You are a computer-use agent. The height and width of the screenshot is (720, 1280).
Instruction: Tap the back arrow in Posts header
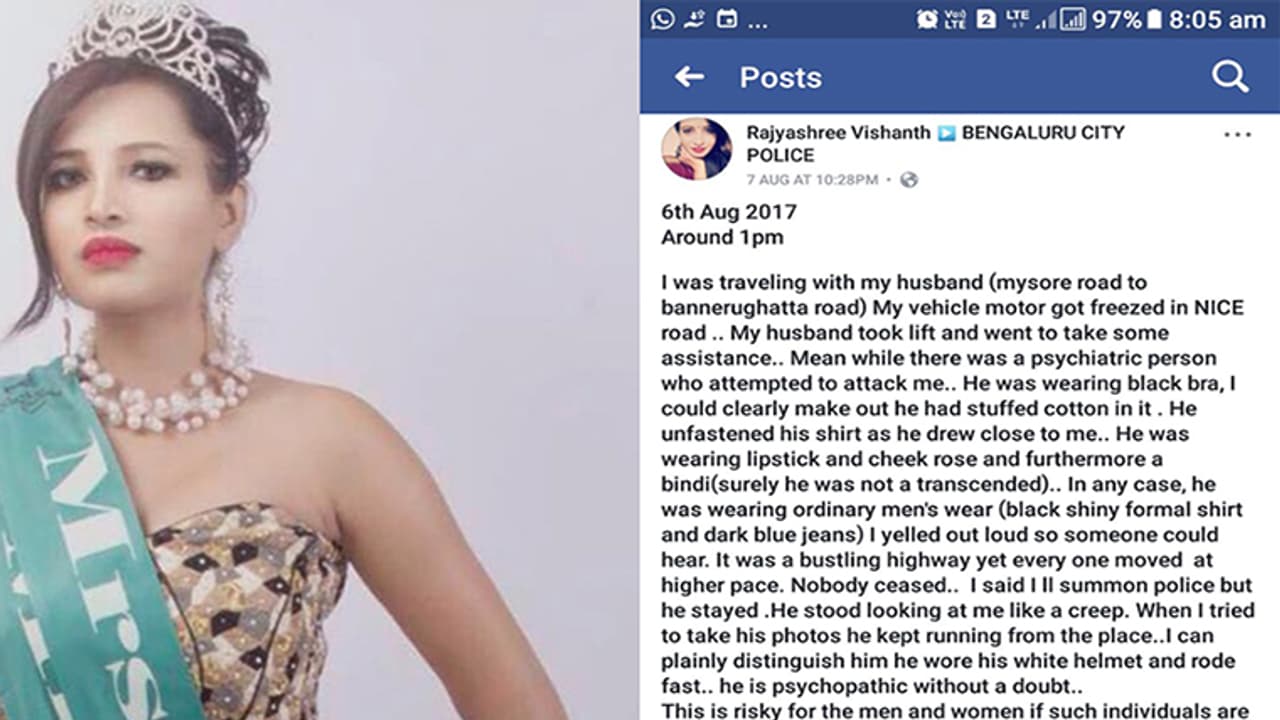click(689, 77)
